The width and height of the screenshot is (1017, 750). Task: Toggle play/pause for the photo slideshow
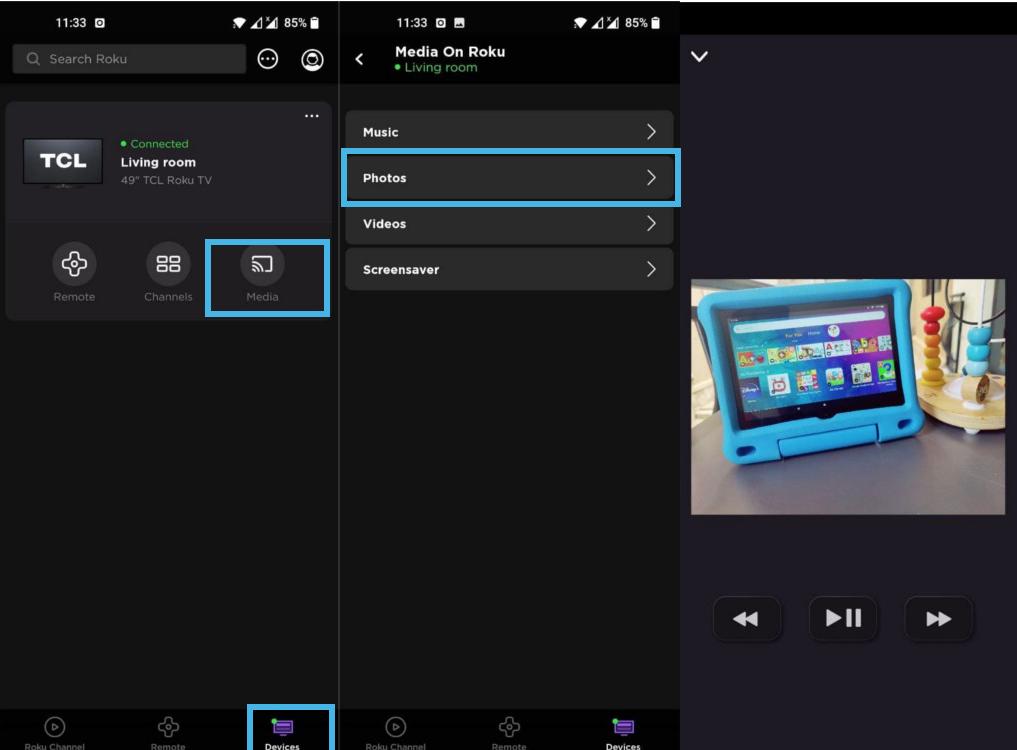pyautogui.click(x=843, y=618)
